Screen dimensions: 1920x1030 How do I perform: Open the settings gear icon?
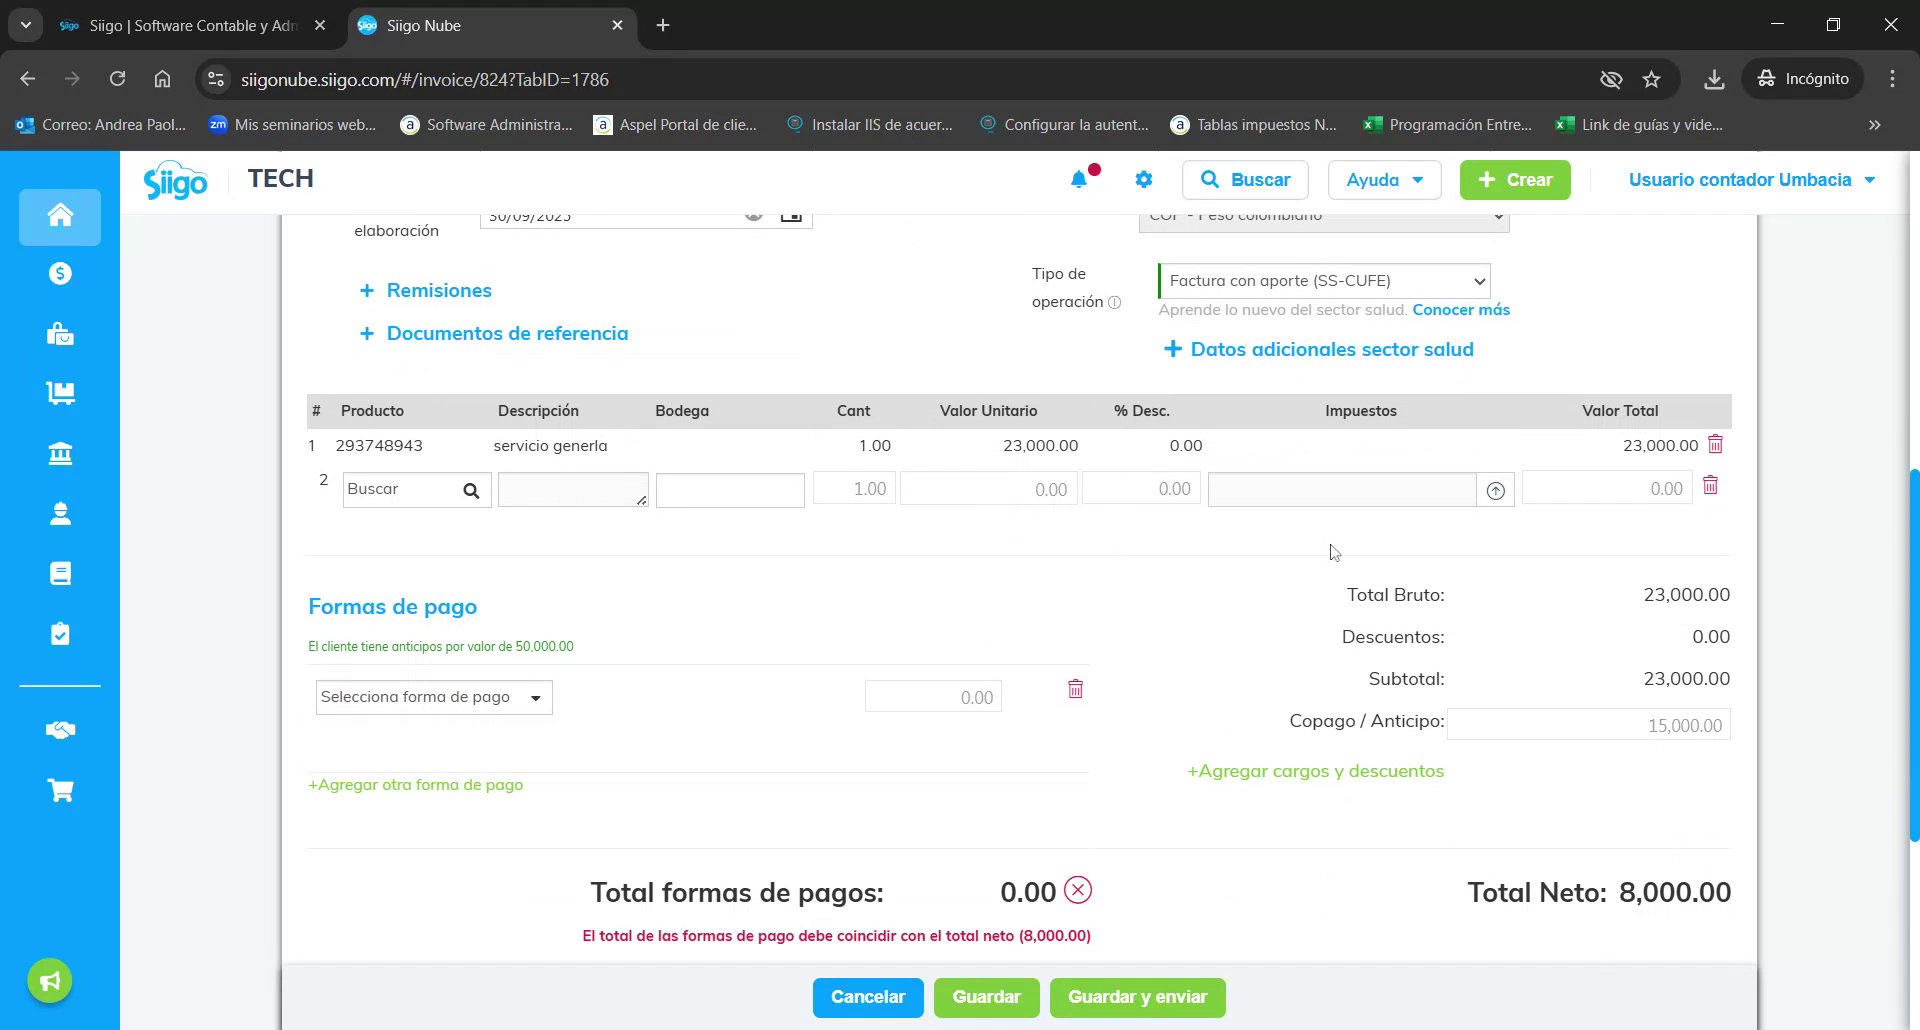click(x=1144, y=179)
